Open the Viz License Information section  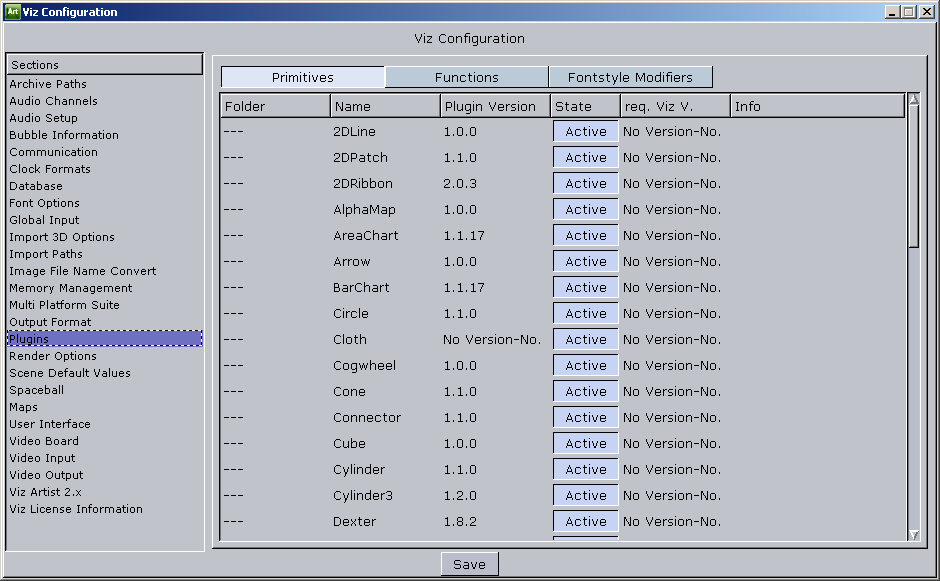pos(75,509)
